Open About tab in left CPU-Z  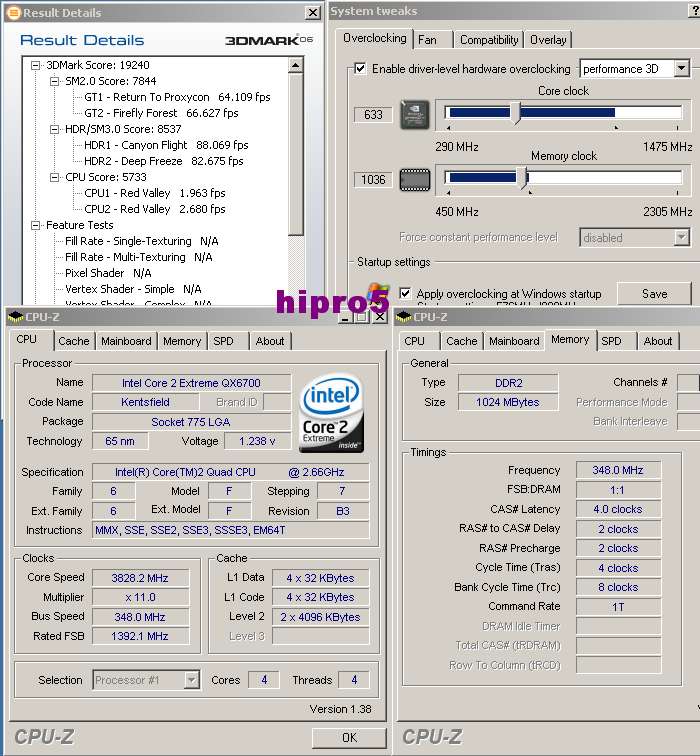coord(270,341)
